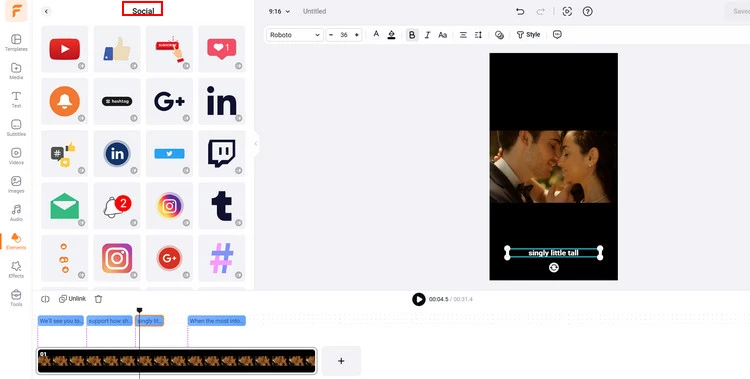This screenshot has width=750, height=379.
Task: Split the clip on the timeline
Action: click(45, 299)
